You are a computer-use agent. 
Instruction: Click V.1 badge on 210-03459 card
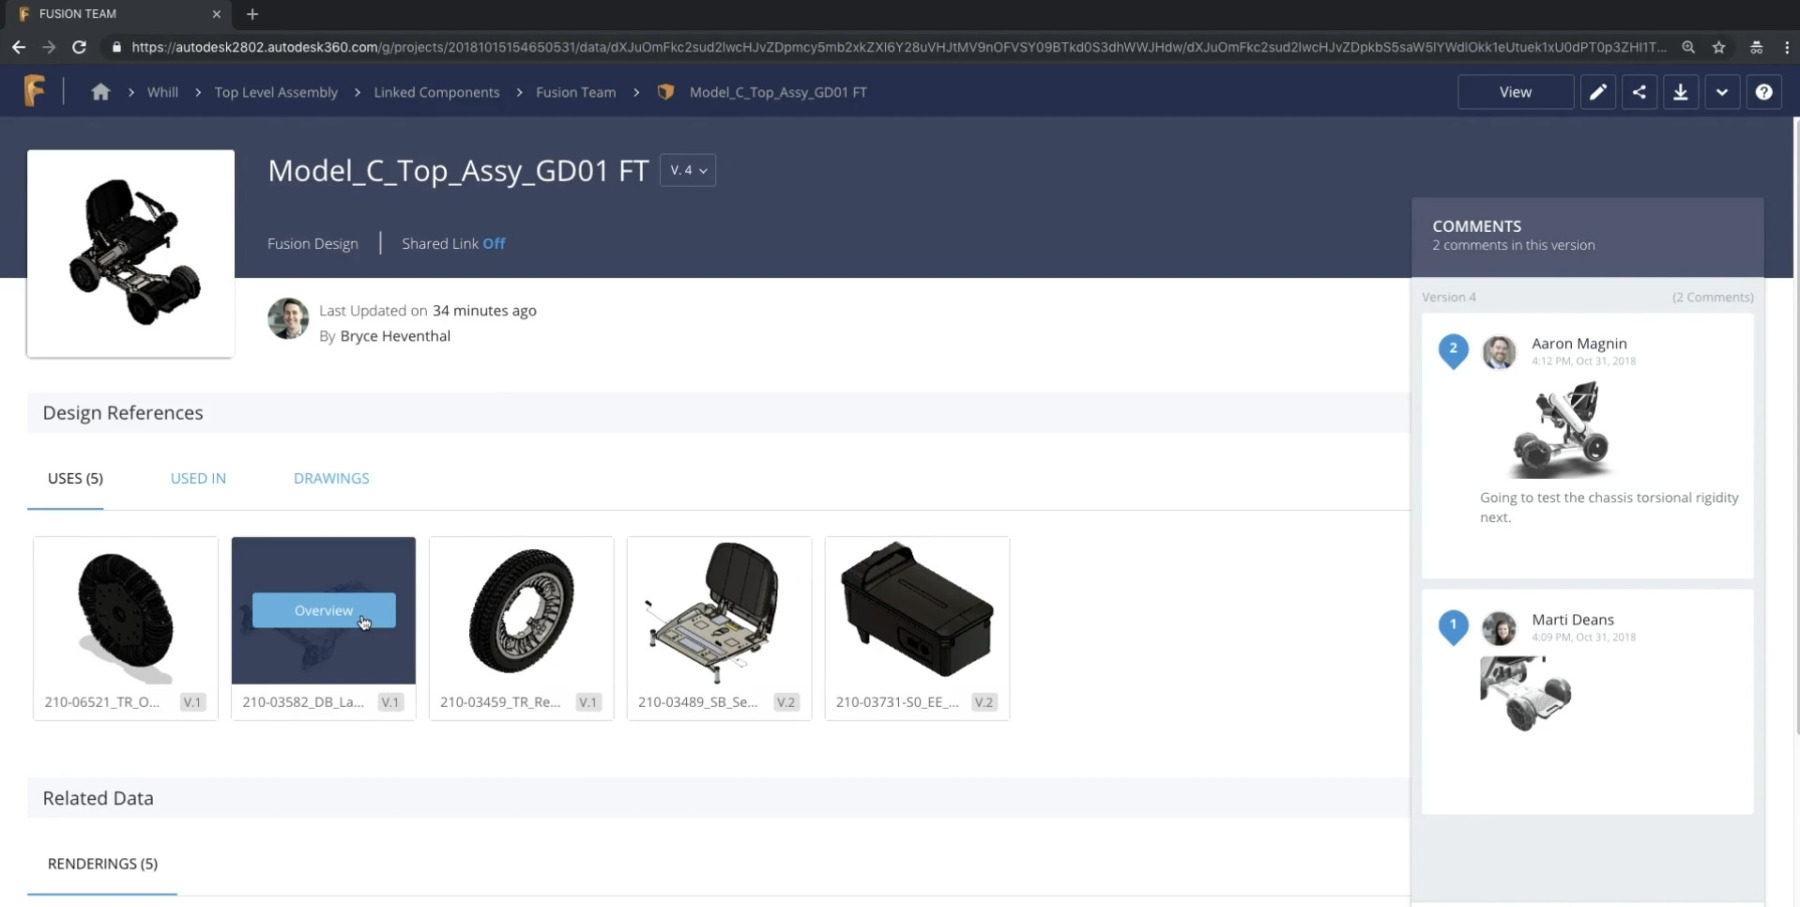(x=588, y=702)
